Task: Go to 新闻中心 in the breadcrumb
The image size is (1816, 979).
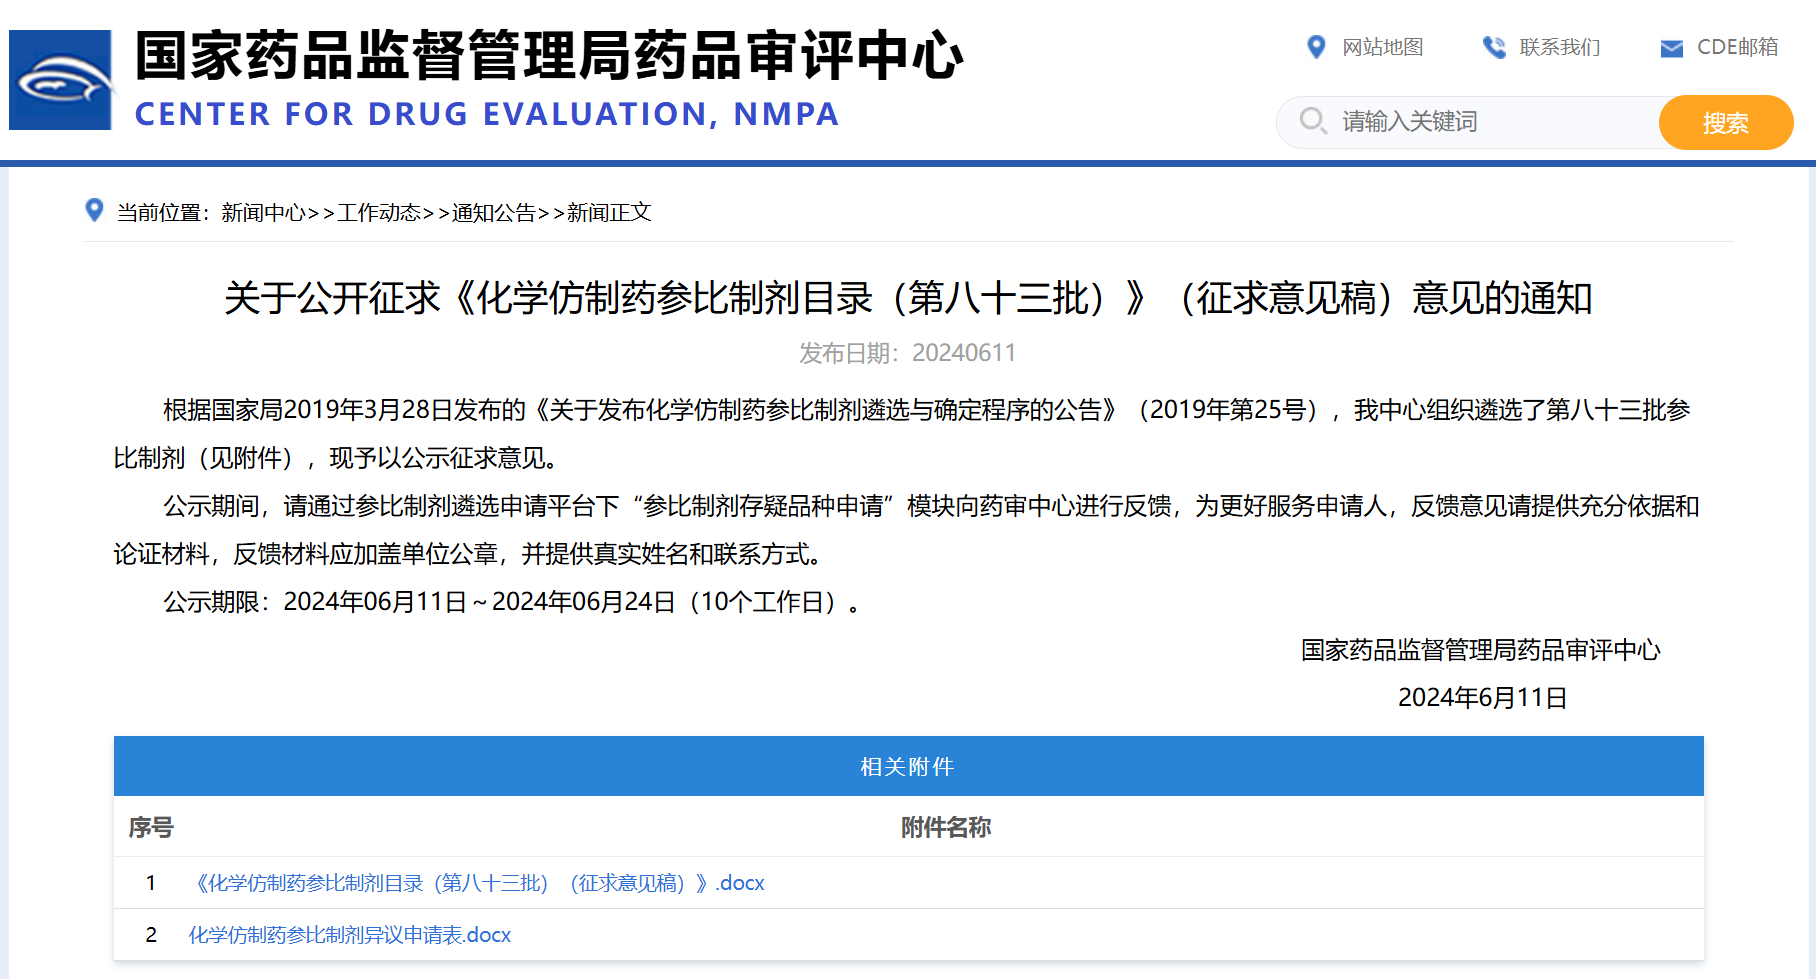Action: tap(263, 212)
